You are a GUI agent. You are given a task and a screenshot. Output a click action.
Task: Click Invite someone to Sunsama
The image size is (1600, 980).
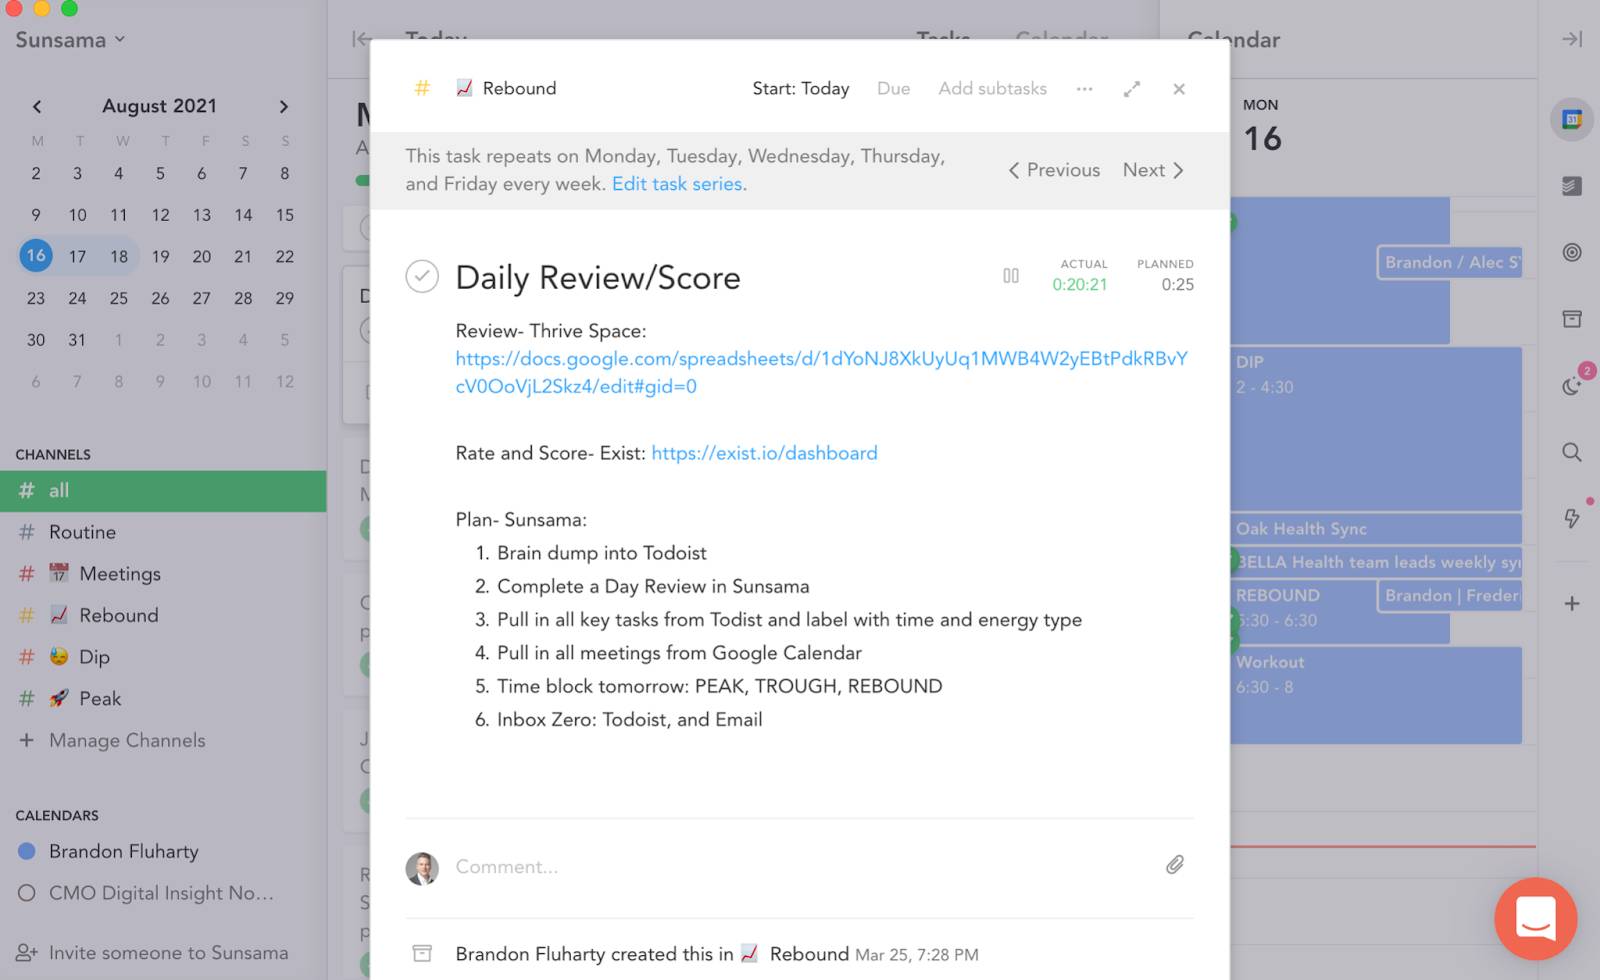[152, 953]
